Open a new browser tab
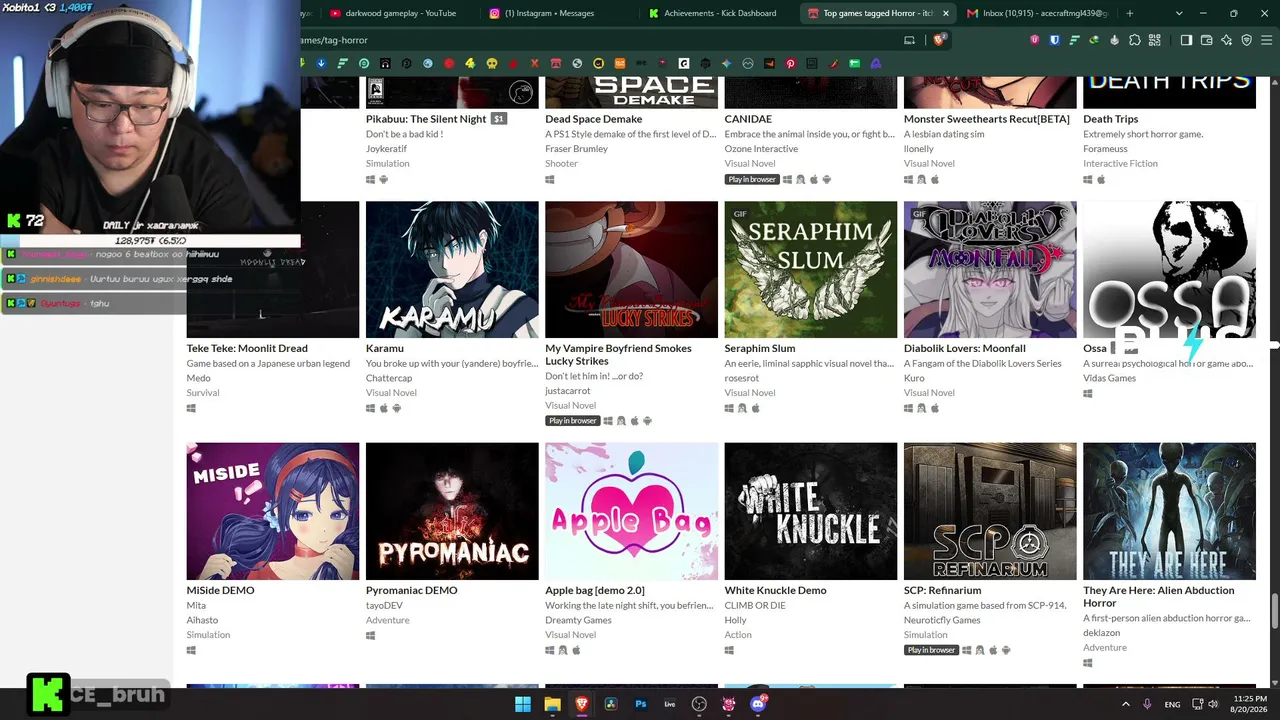 coord(1130,13)
